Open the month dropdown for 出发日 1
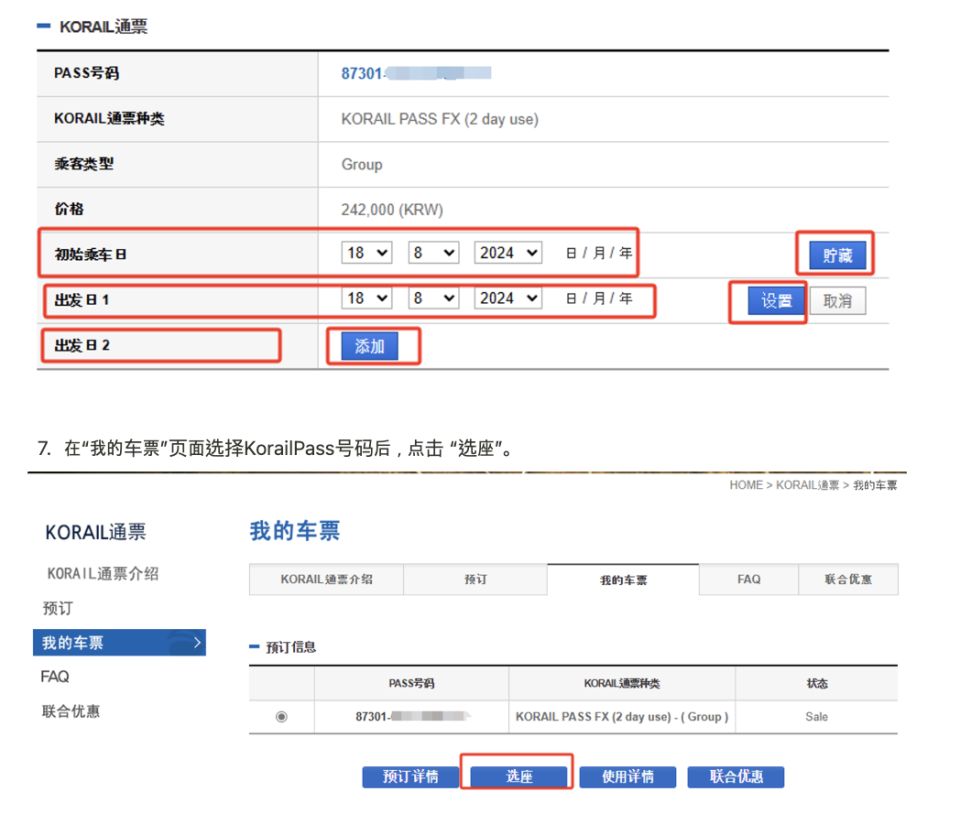960x824 pixels. tap(433, 298)
